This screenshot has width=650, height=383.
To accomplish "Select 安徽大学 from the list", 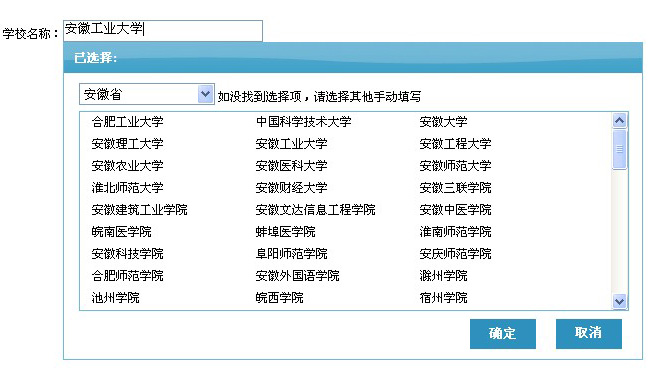I will pos(443,122).
